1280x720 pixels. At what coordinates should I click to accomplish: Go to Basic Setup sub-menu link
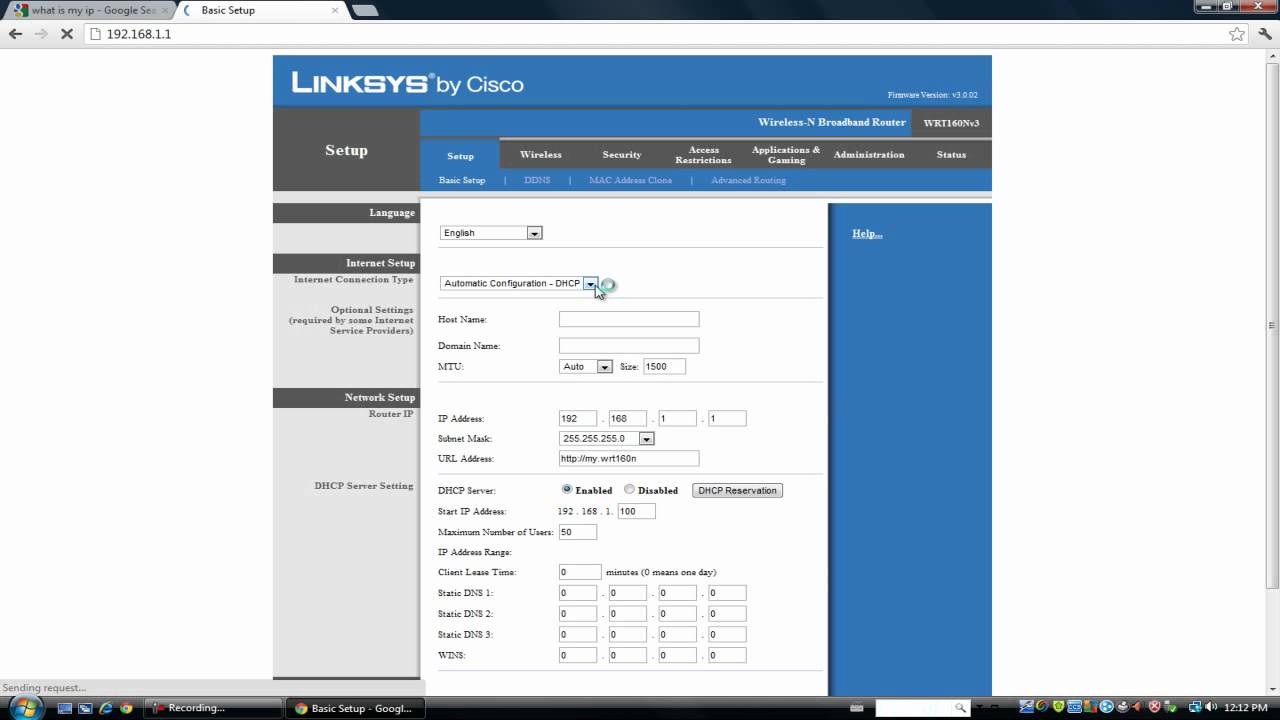click(x=462, y=180)
